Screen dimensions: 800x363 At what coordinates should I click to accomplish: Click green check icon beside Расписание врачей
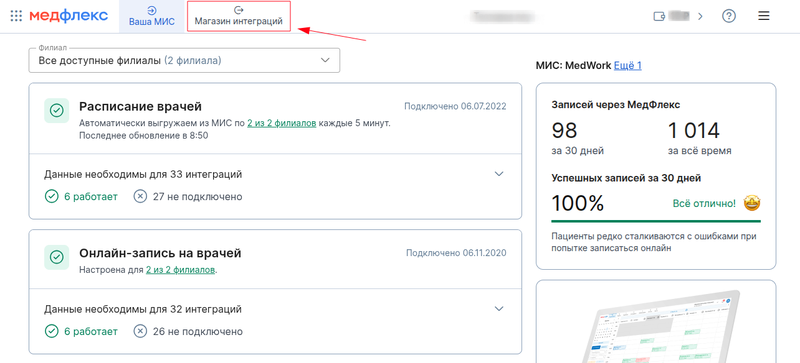[x=57, y=110]
